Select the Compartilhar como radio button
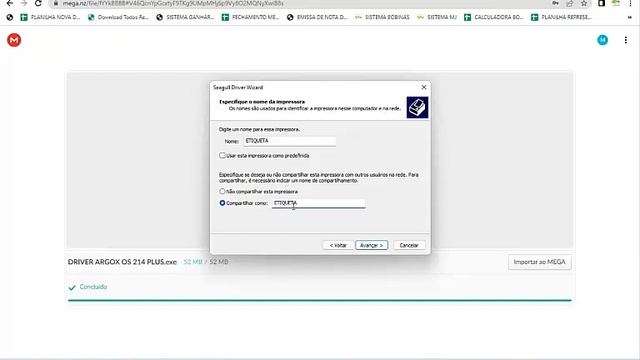 point(222,202)
